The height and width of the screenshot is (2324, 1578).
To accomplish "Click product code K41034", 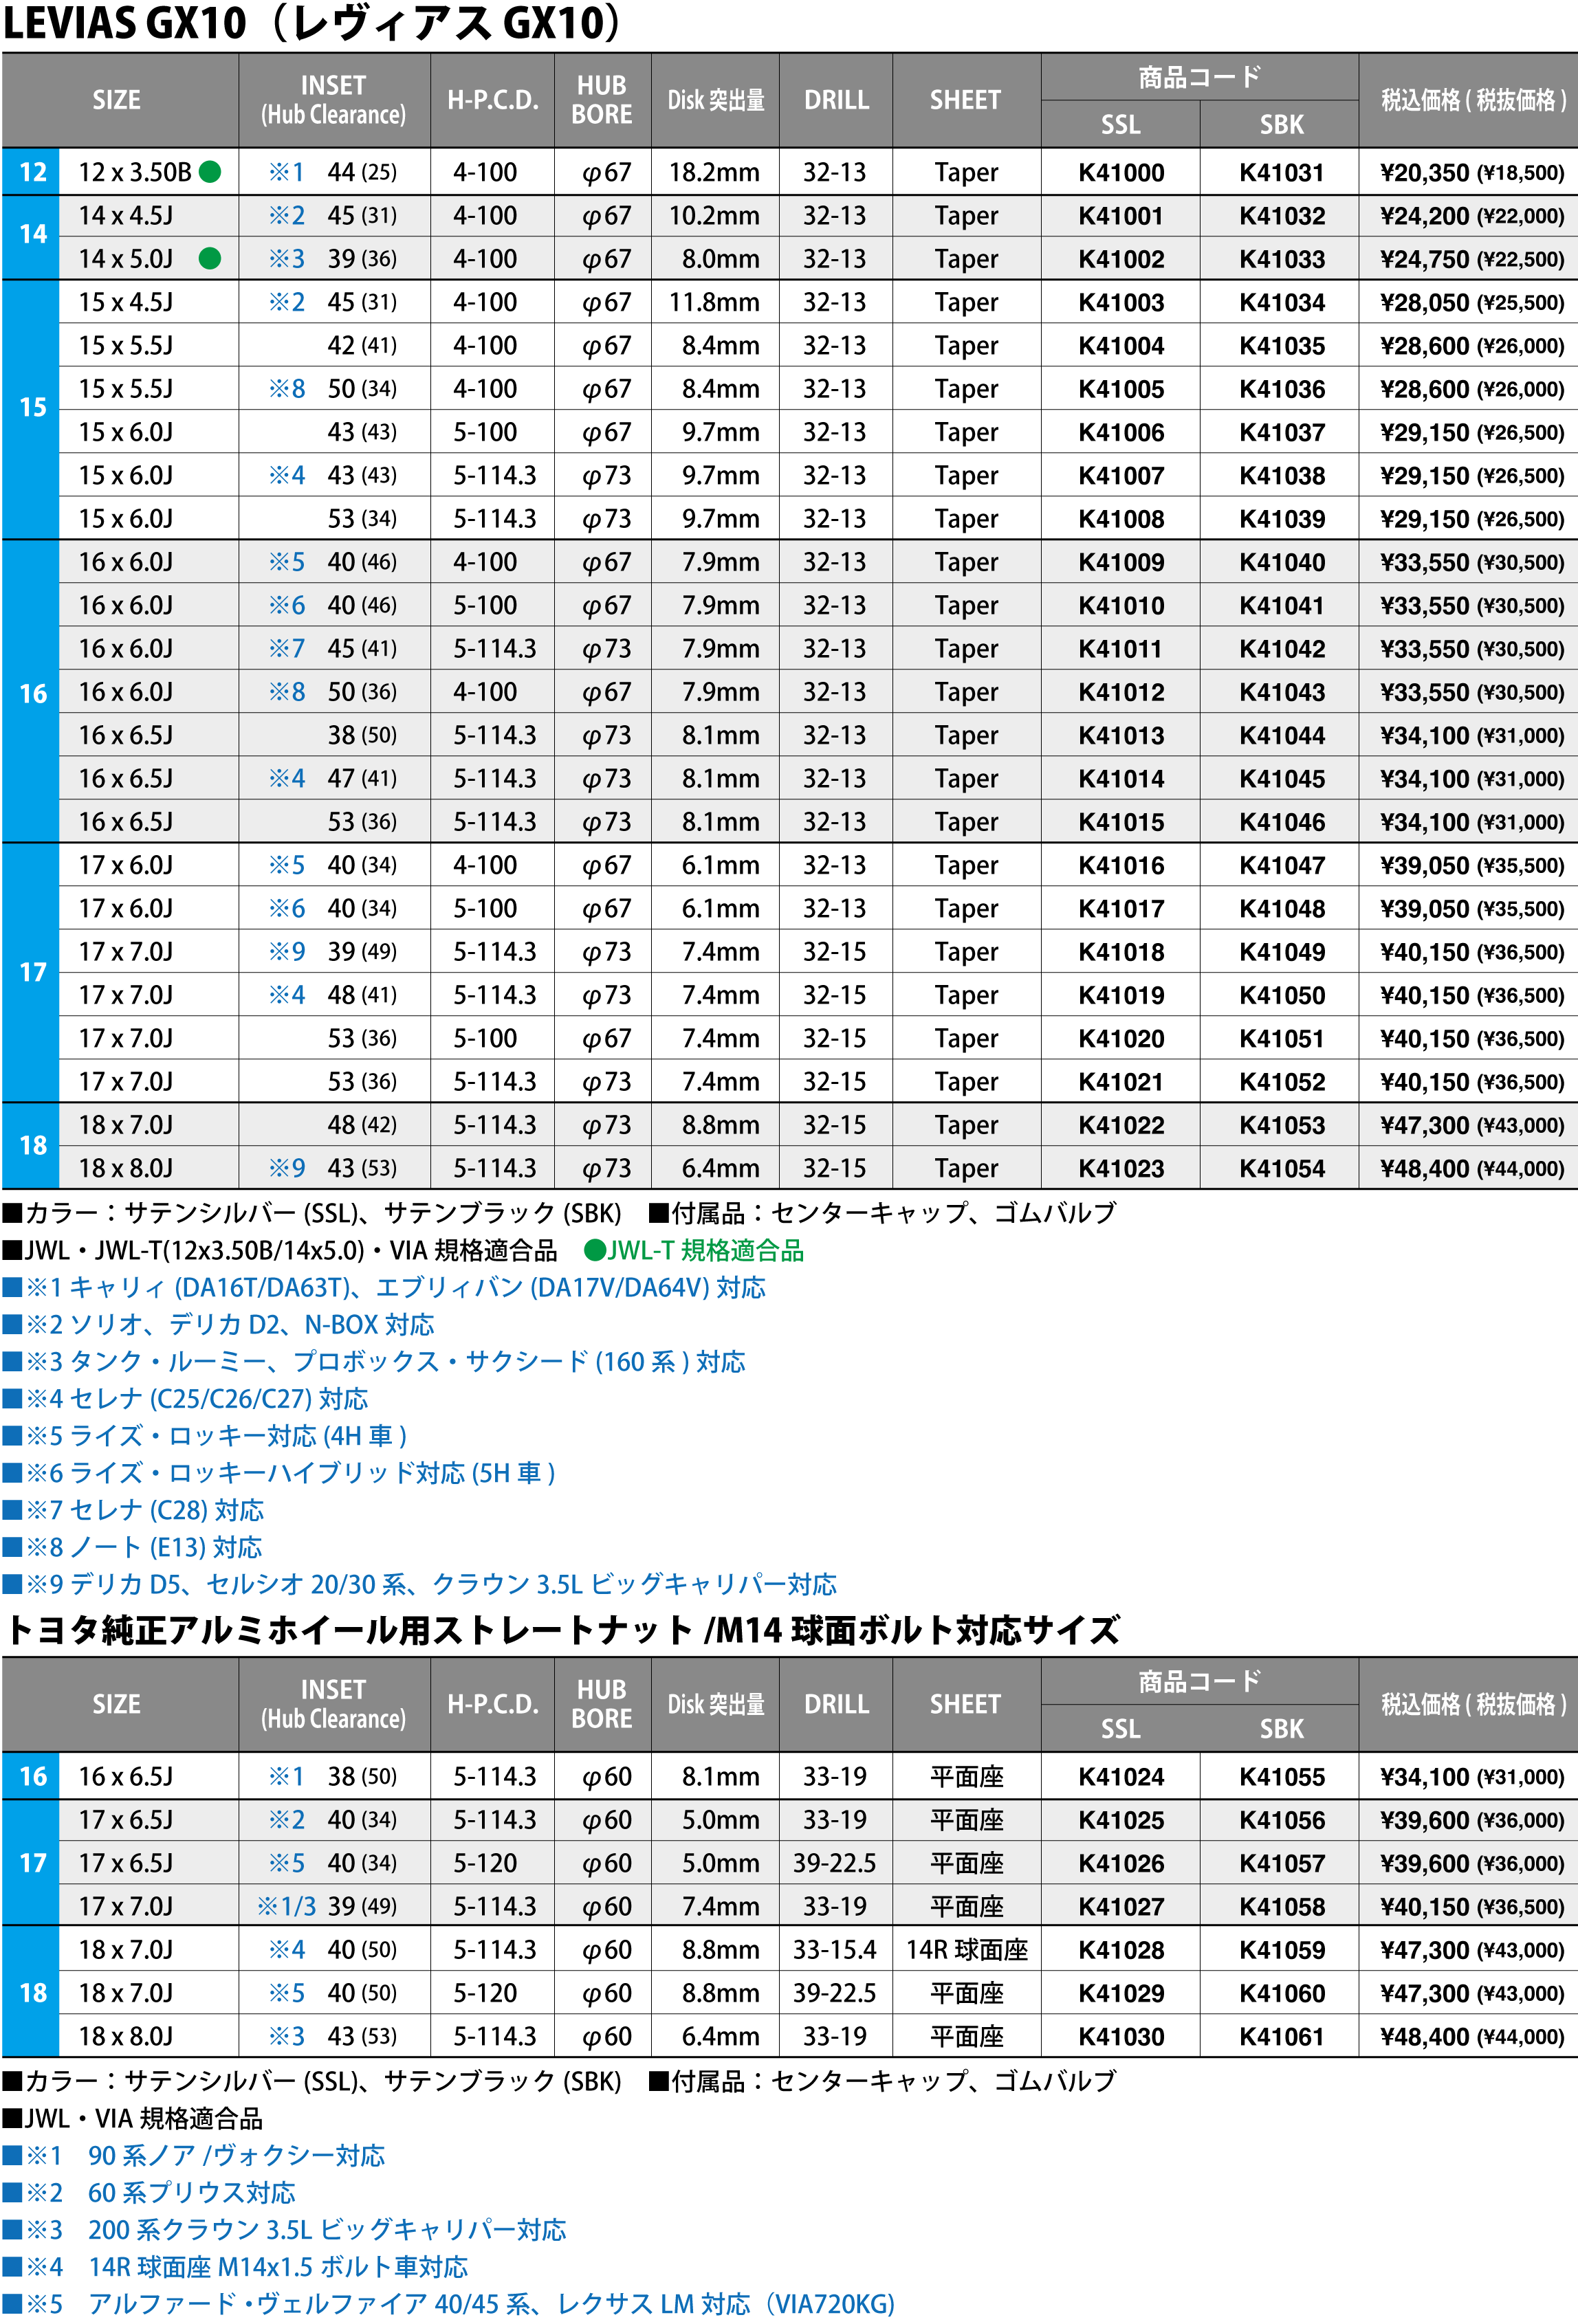I will point(1282,303).
